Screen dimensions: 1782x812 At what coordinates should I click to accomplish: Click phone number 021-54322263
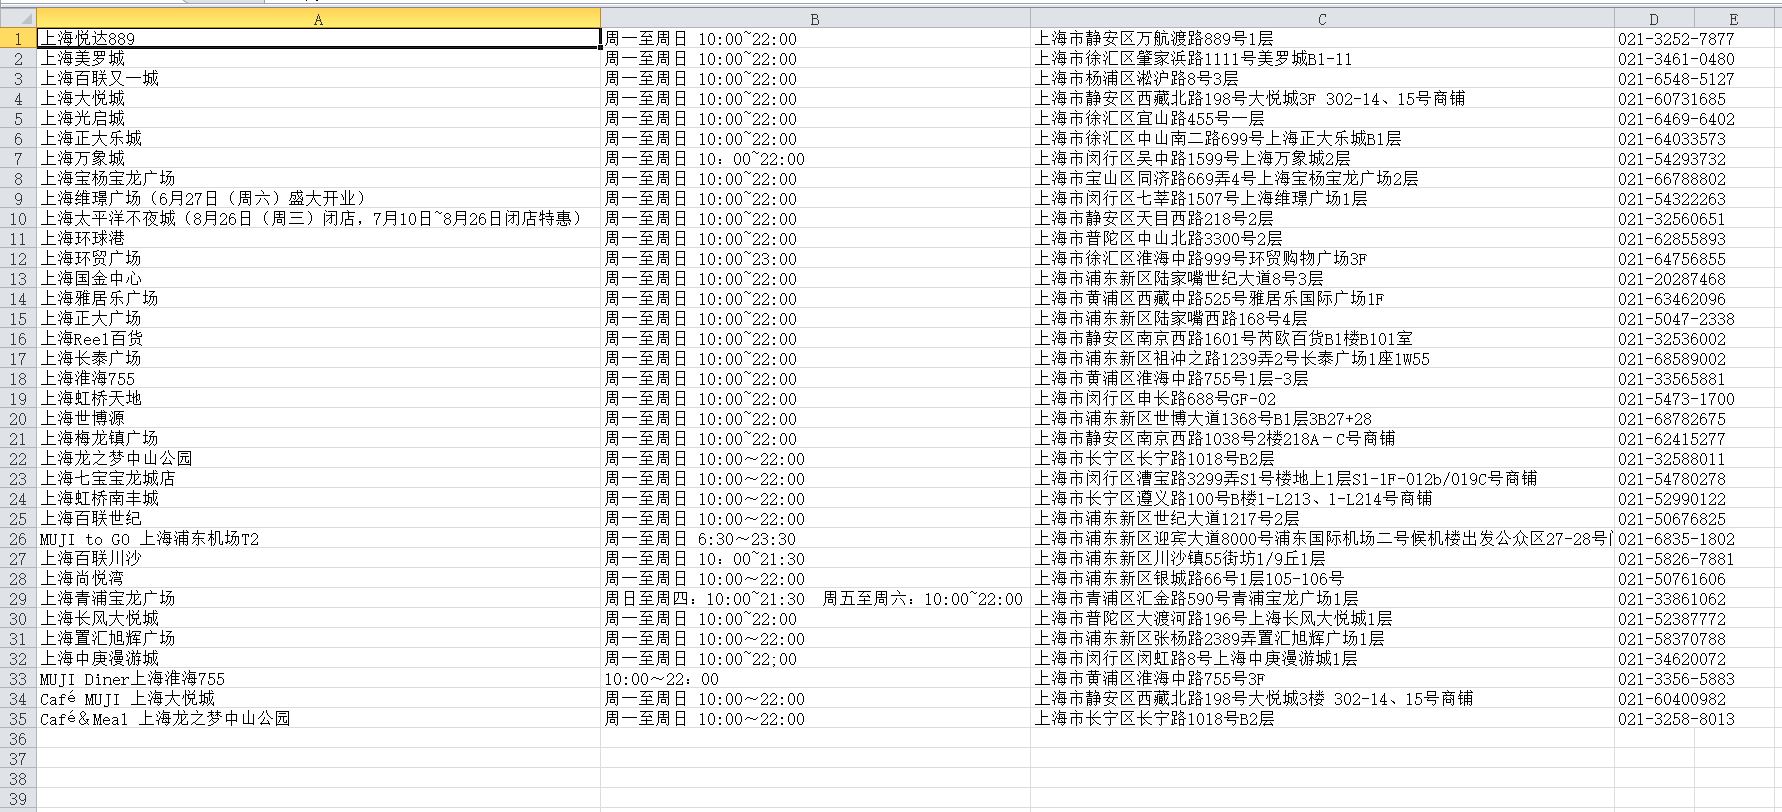(x=1672, y=199)
